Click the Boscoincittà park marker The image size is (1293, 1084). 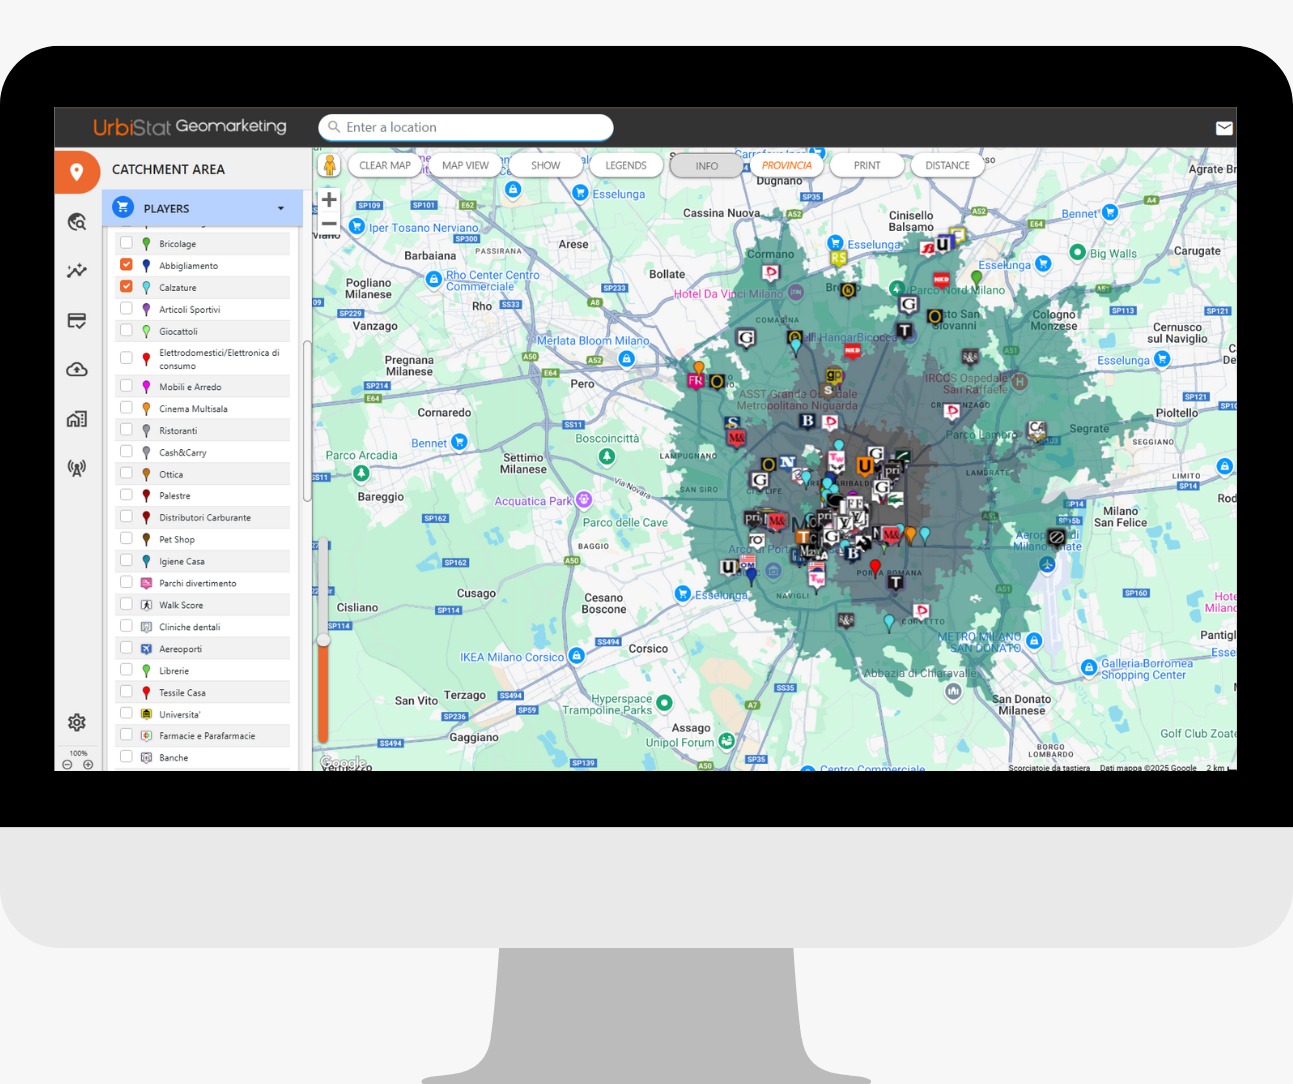[x=607, y=456]
